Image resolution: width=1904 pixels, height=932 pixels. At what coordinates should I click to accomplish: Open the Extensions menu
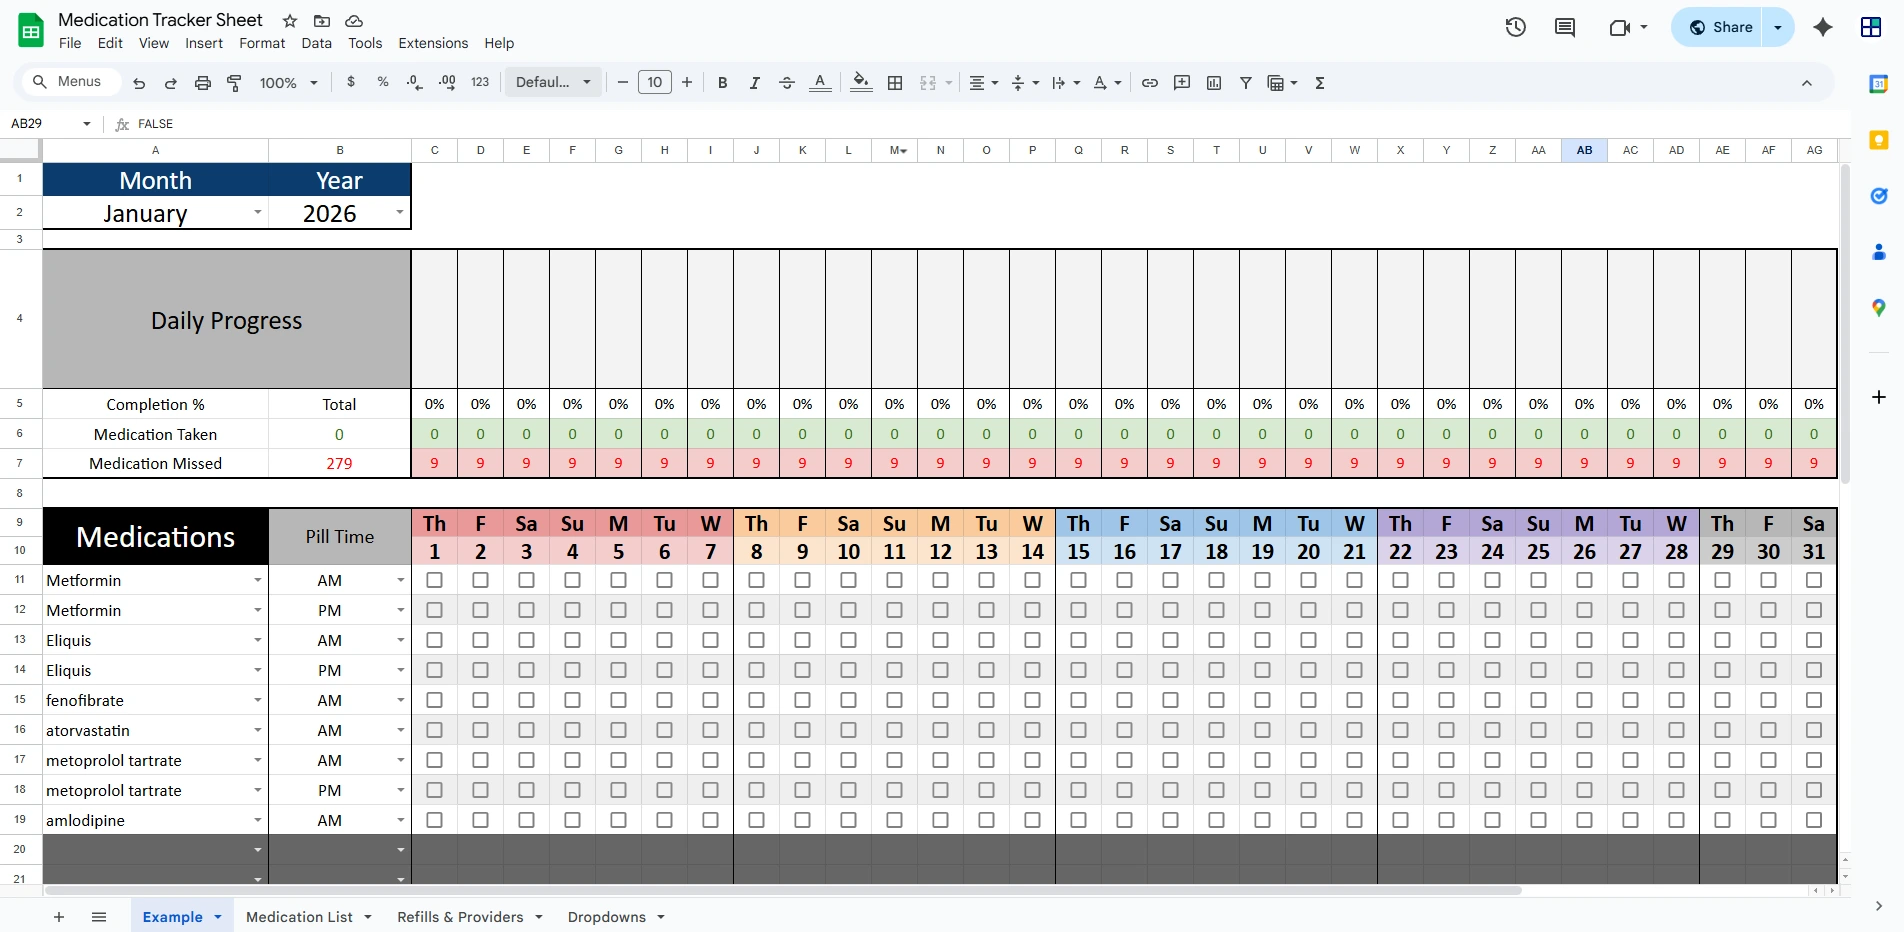432,43
